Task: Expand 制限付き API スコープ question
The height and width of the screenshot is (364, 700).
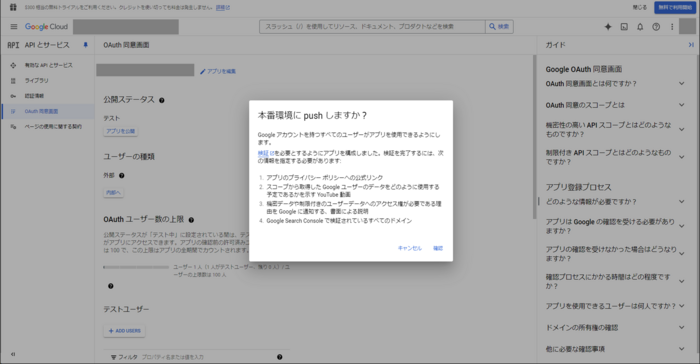Action: [615, 157]
